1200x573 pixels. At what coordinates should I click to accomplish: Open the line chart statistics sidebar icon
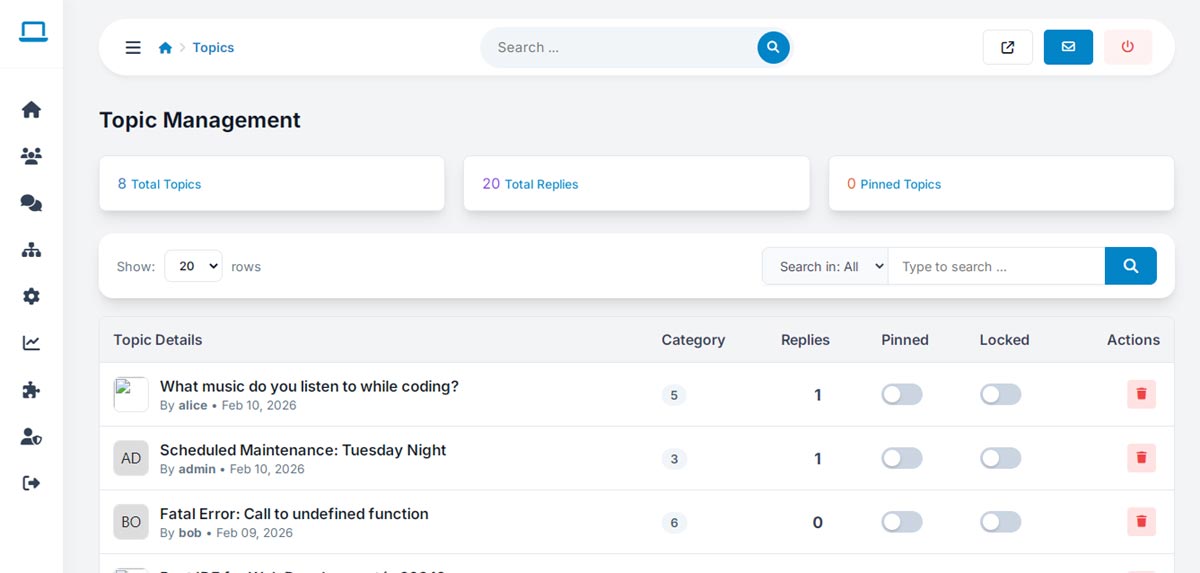31,343
